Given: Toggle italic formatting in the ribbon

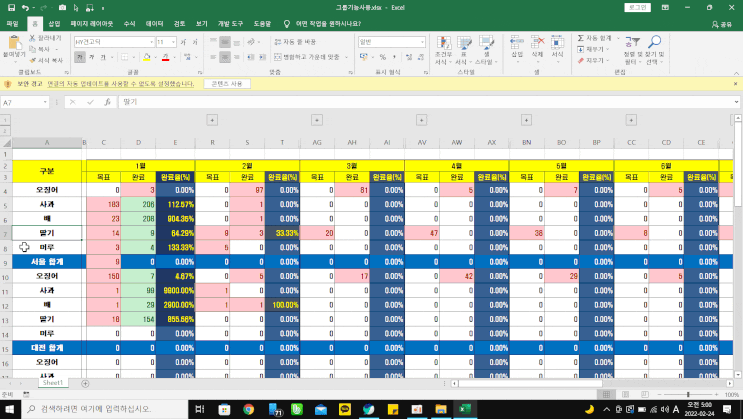Looking at the screenshot, I should tap(91, 57).
